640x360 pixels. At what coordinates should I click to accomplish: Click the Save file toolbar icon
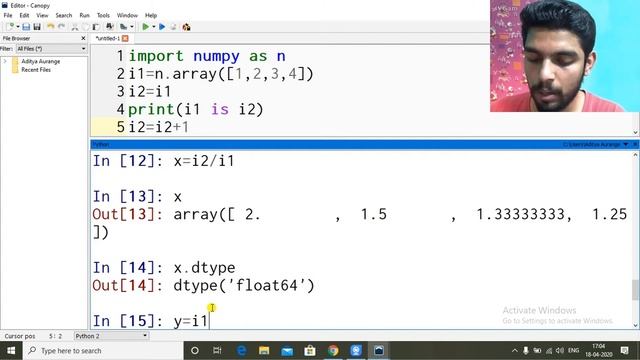click(26, 27)
